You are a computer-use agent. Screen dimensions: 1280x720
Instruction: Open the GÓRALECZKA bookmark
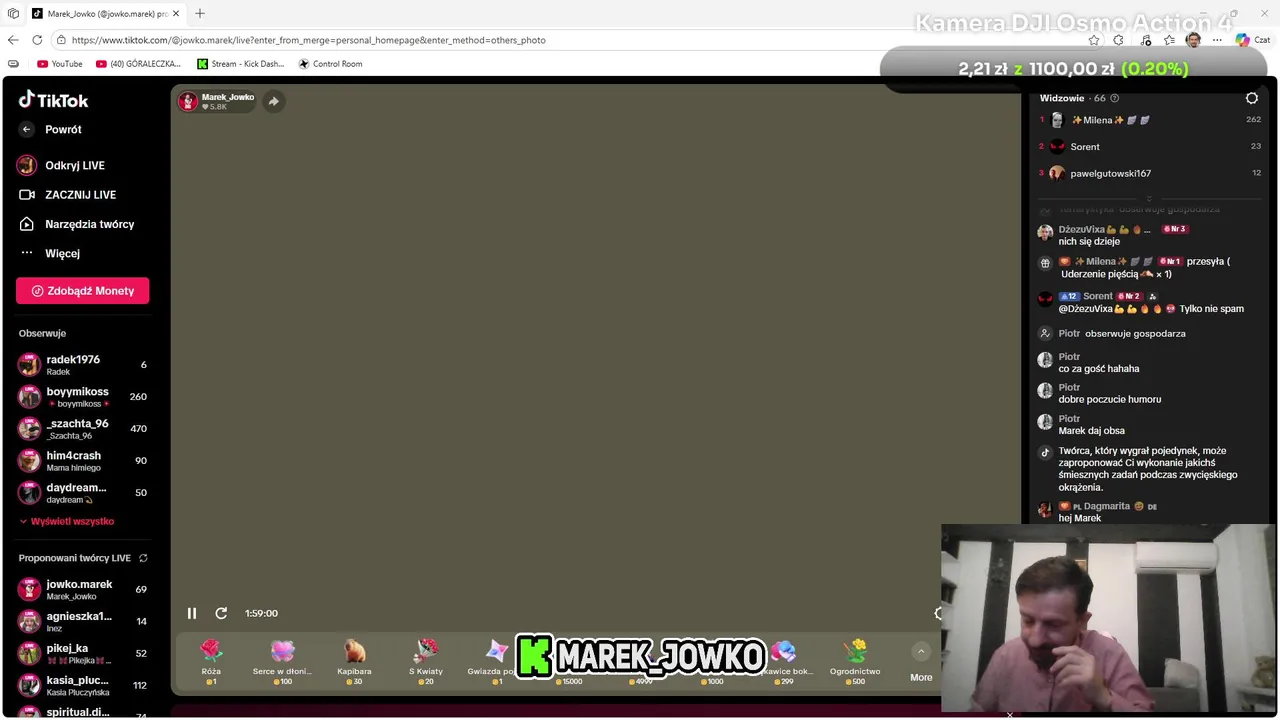point(138,64)
